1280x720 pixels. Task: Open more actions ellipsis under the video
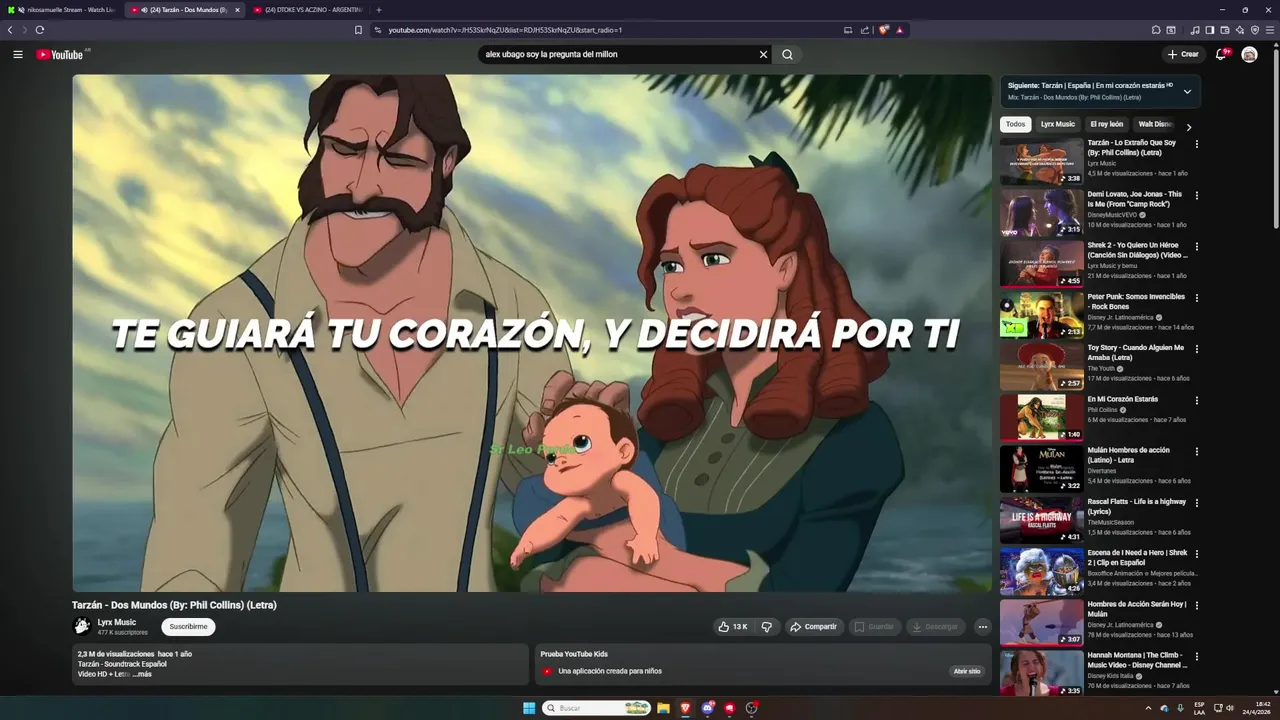coord(982,627)
